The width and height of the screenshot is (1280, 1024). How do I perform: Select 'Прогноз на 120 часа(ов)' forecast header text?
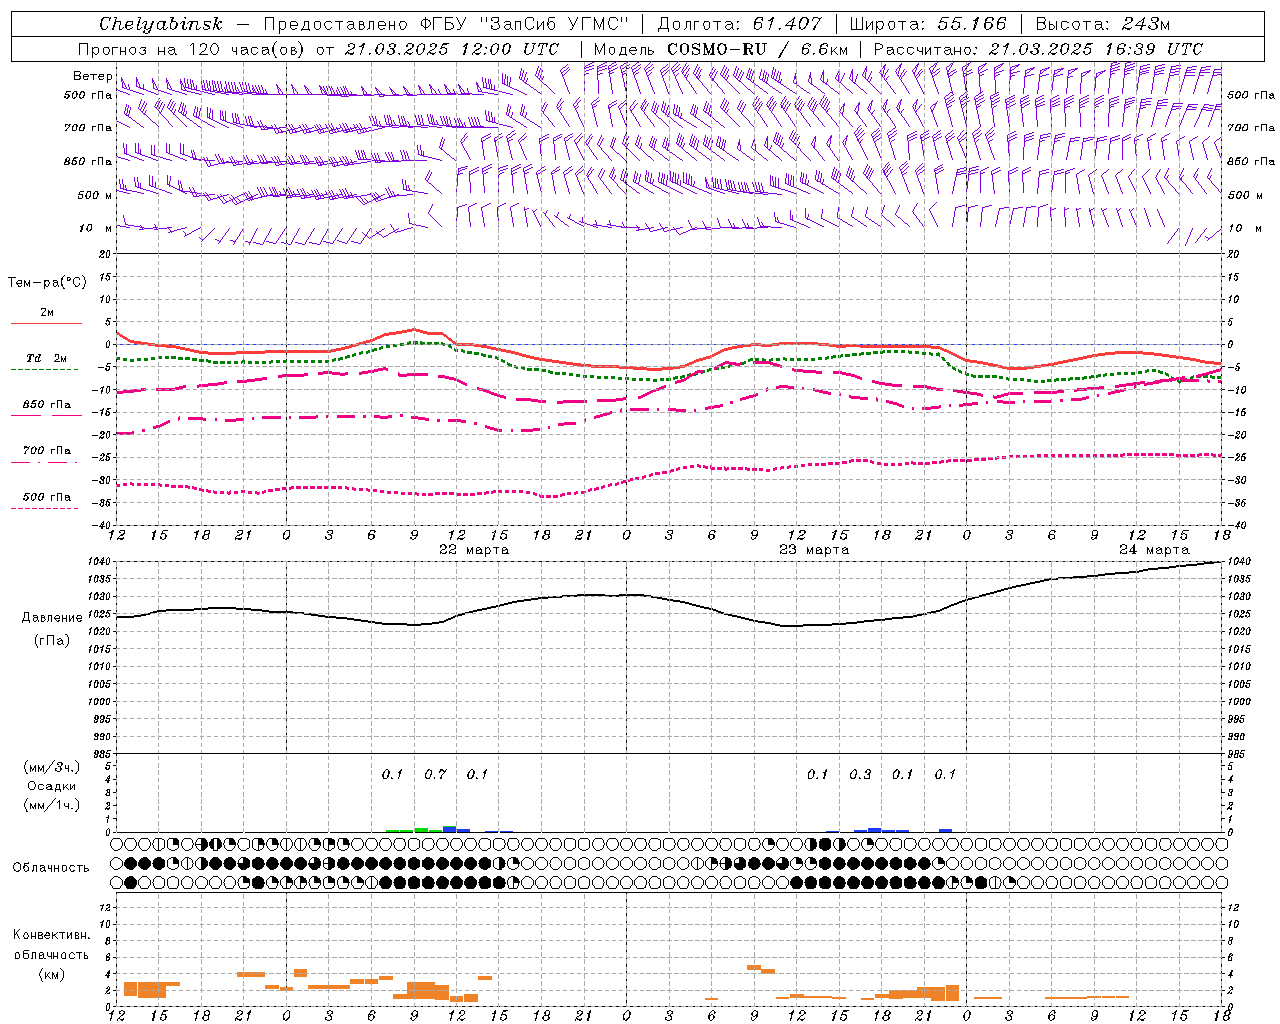pos(192,49)
